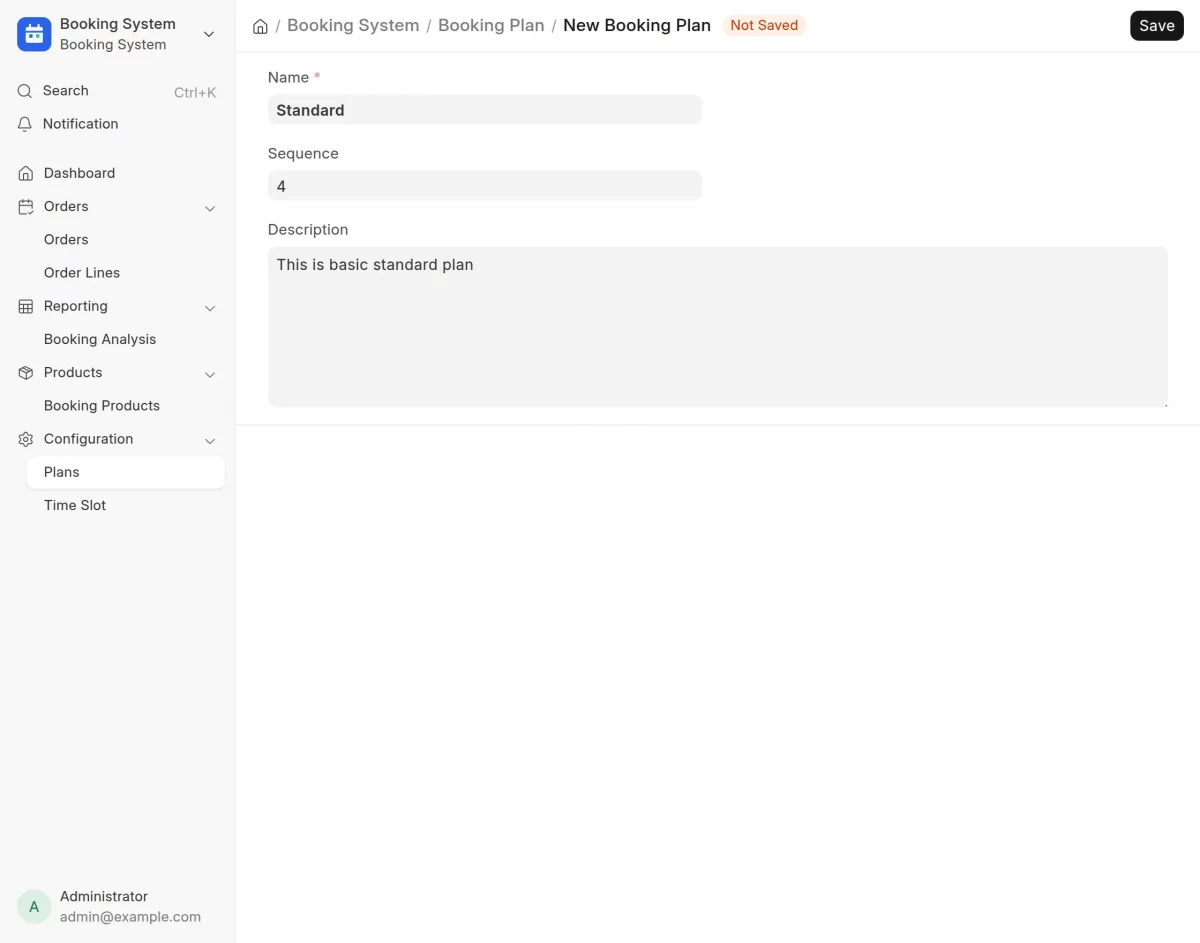Click the Administrator avatar icon
Image resolution: width=1200 pixels, height=943 pixels.
(x=34, y=907)
